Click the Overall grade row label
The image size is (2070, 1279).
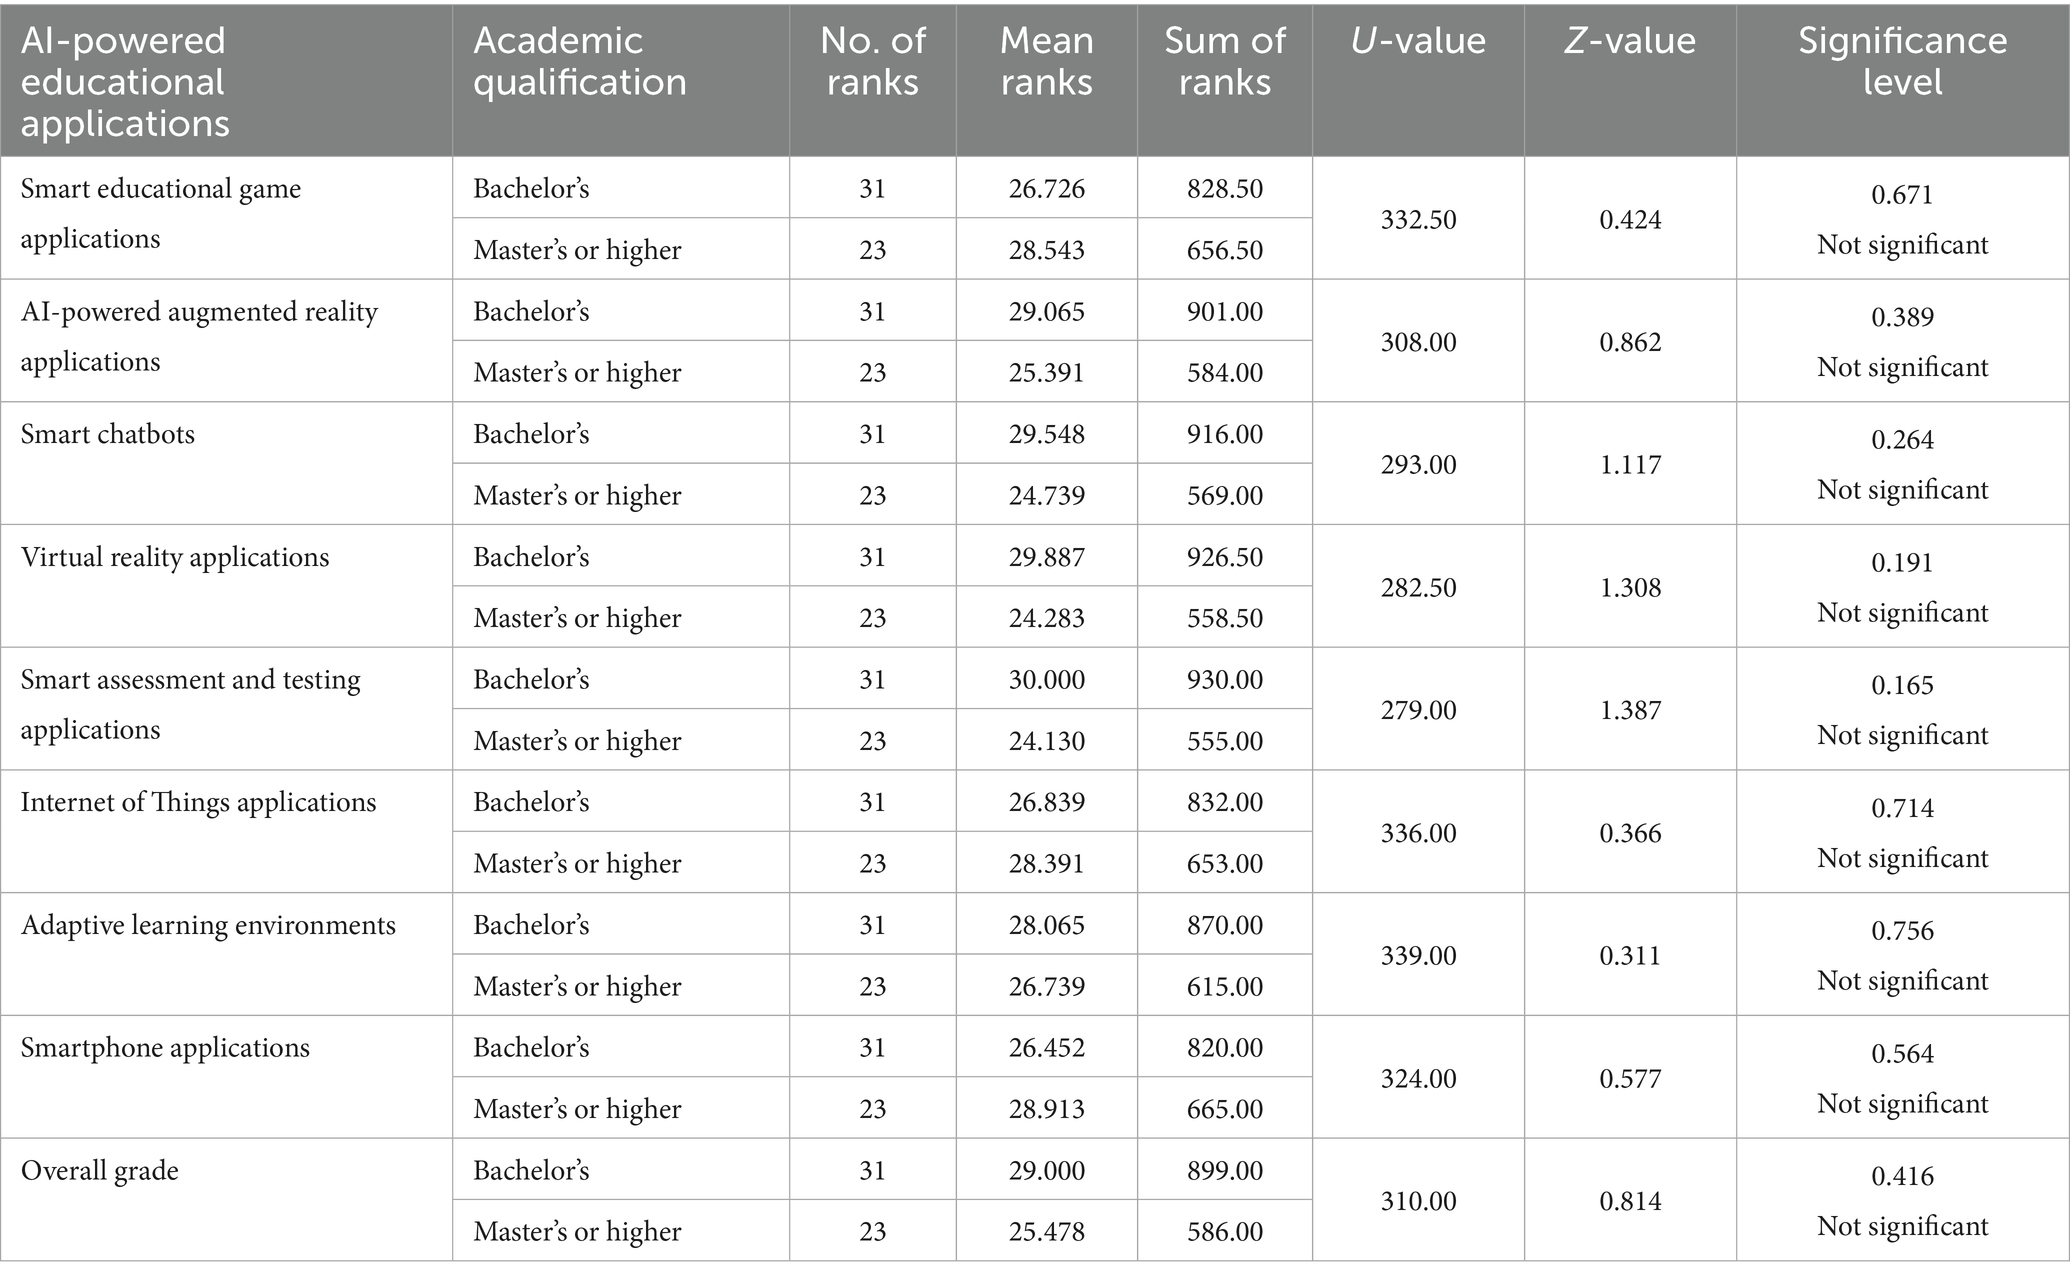pos(100,1171)
